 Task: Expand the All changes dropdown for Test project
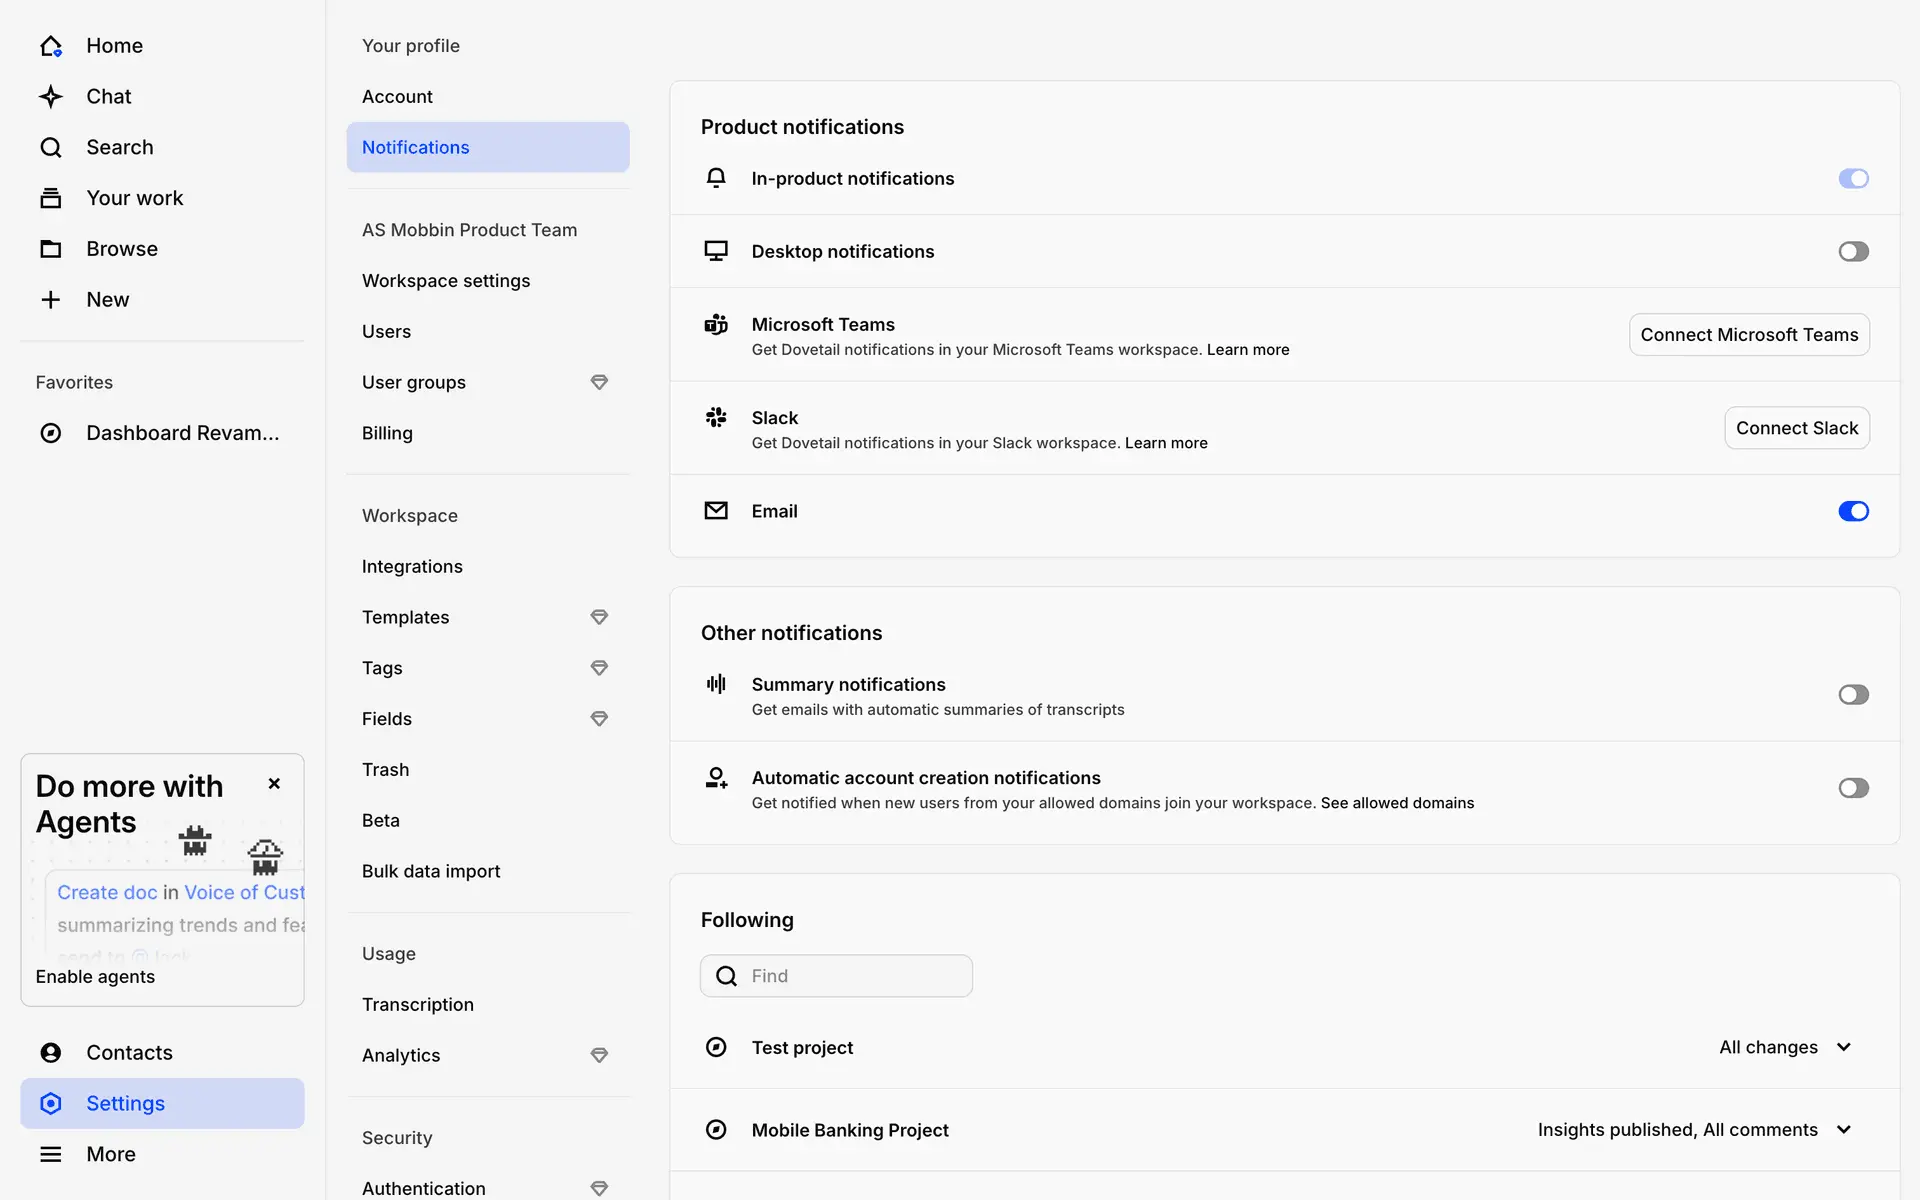pyautogui.click(x=1786, y=1047)
